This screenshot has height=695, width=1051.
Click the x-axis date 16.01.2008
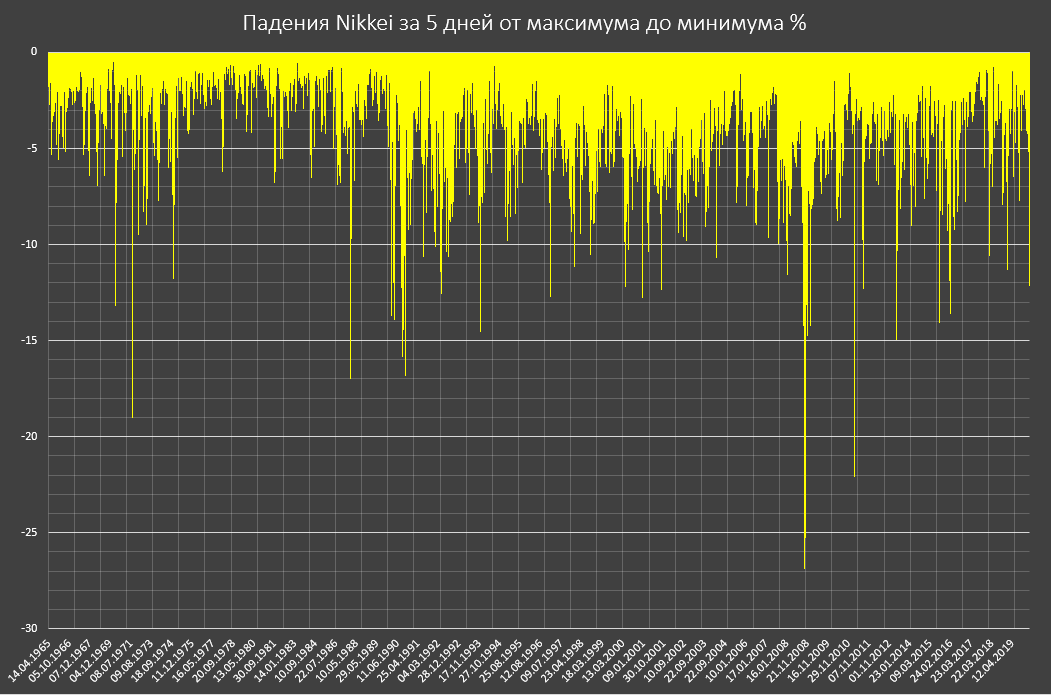coord(765,661)
